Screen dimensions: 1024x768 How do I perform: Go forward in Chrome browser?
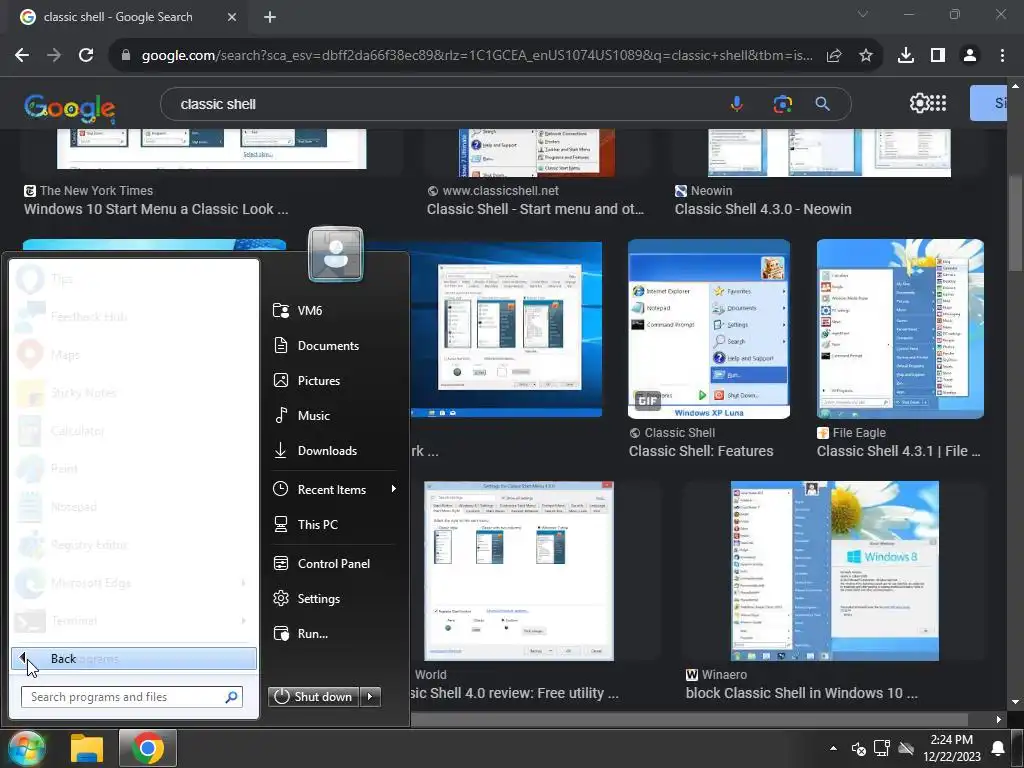[x=54, y=56]
